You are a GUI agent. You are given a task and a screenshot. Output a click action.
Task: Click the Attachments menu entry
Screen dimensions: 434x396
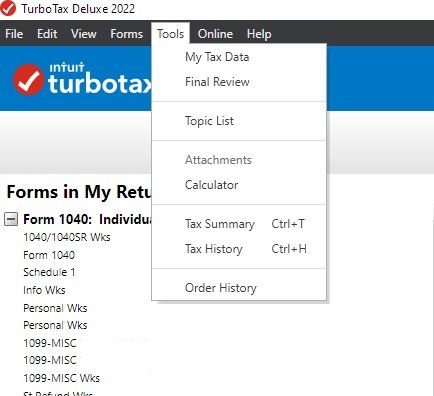(x=239, y=160)
